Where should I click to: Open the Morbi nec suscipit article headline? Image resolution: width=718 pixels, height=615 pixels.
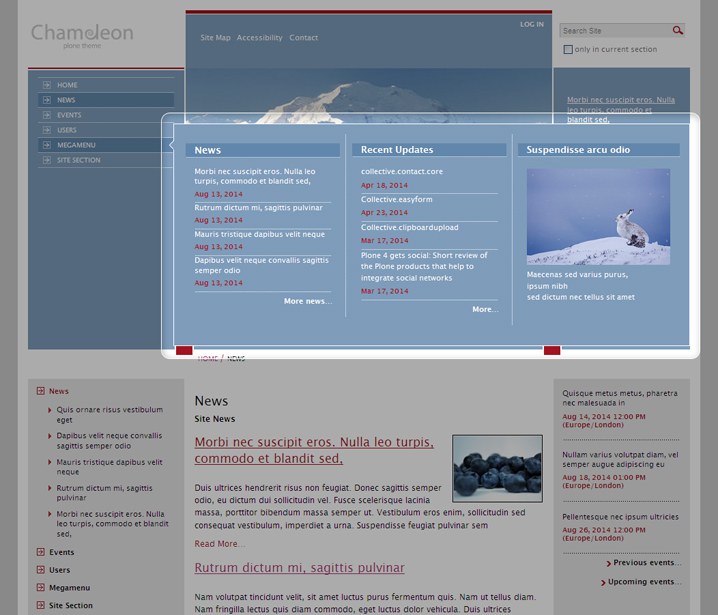pyautogui.click(x=314, y=450)
